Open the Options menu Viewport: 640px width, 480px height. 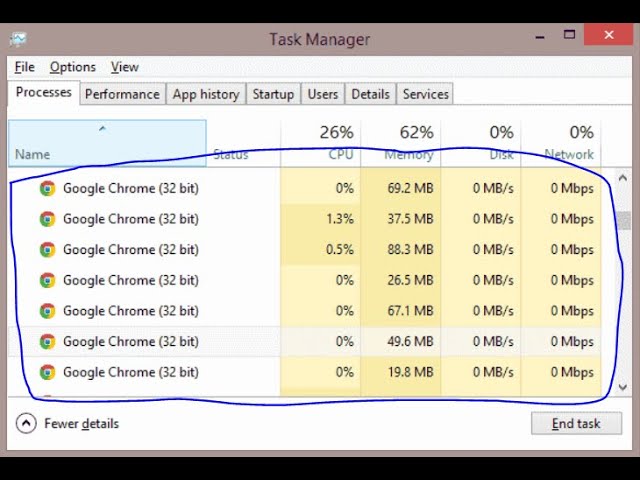point(73,67)
